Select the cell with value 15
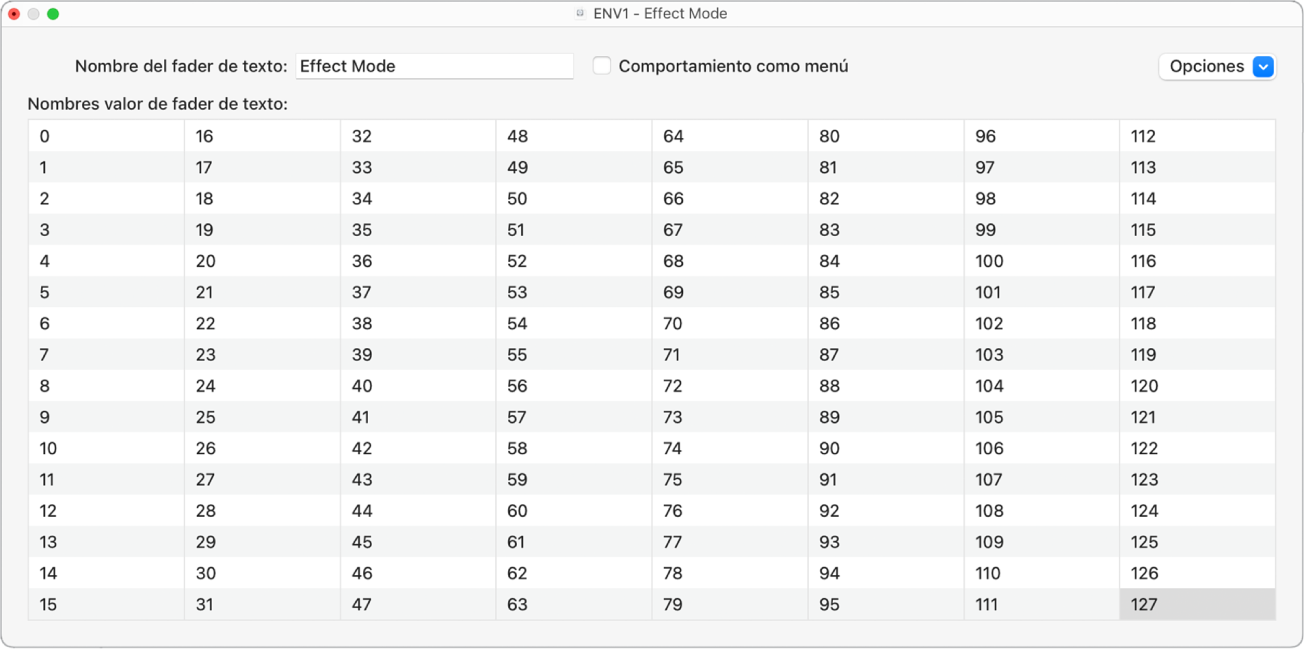The height and width of the screenshot is (649, 1306). [106, 604]
